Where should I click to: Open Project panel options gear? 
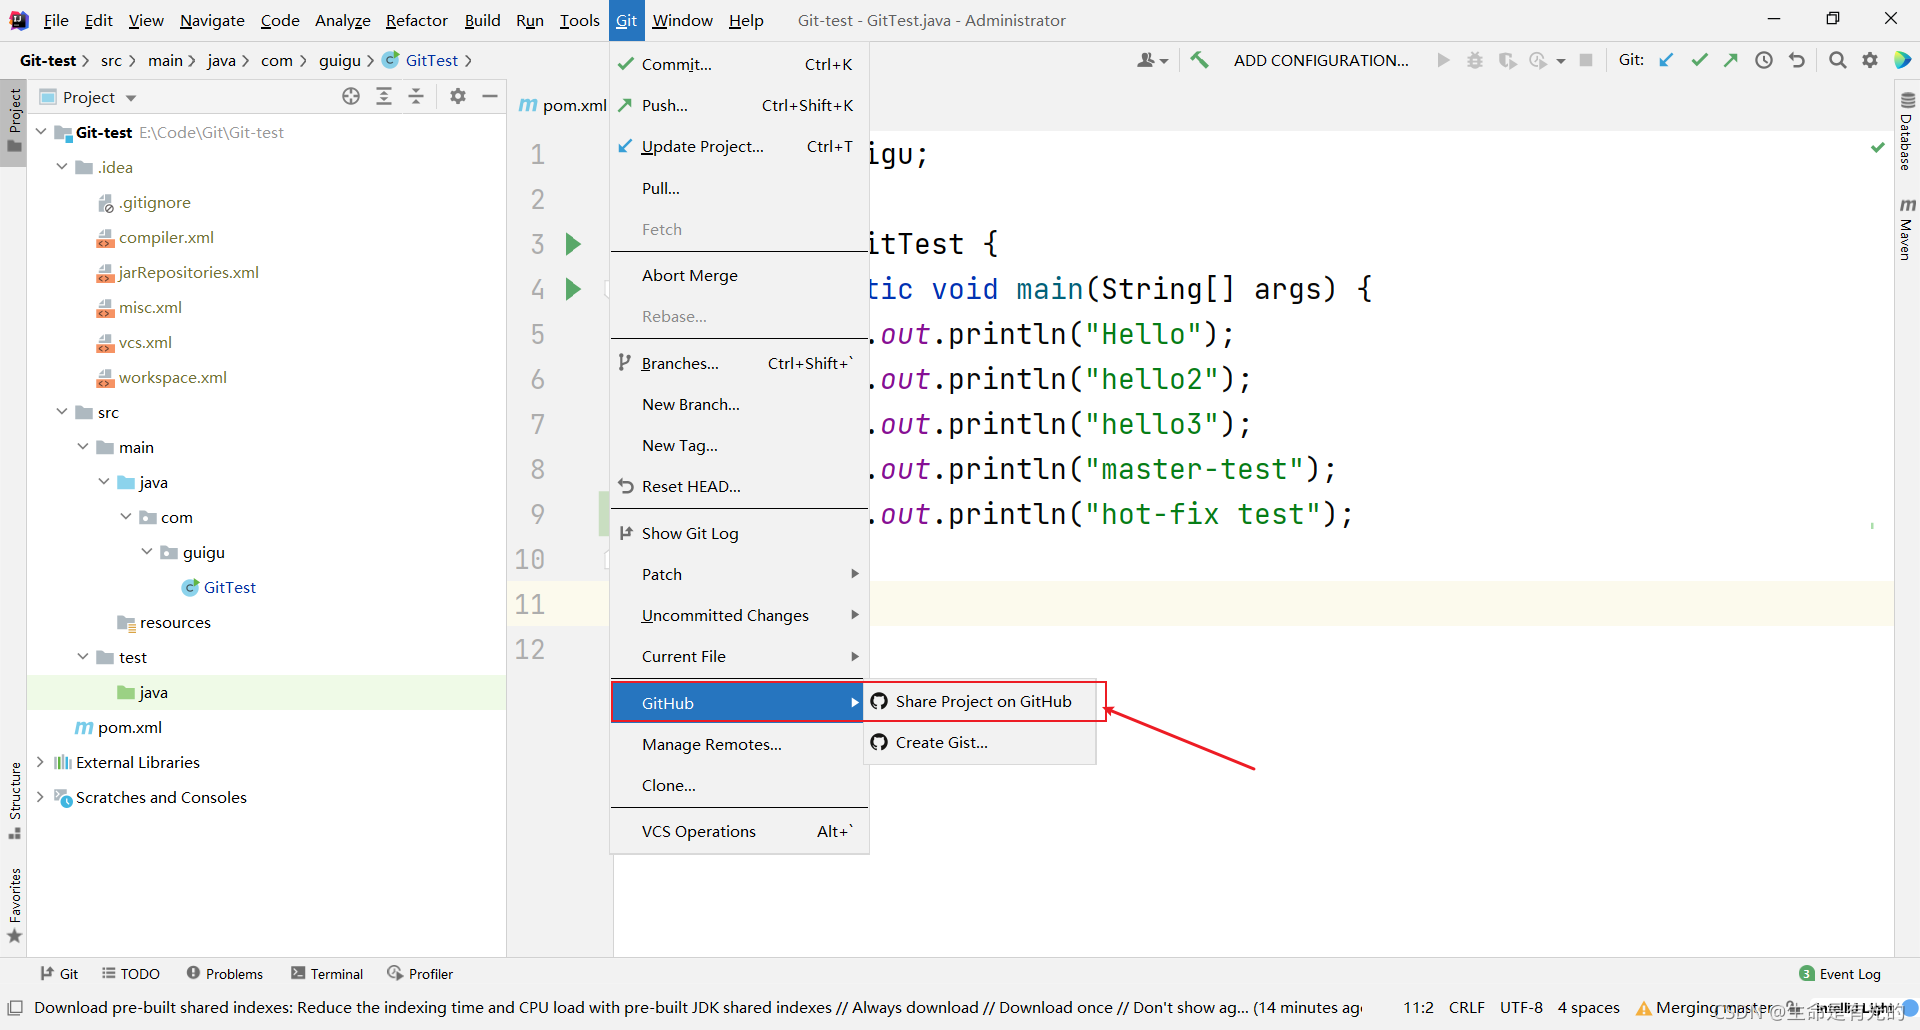point(458,96)
